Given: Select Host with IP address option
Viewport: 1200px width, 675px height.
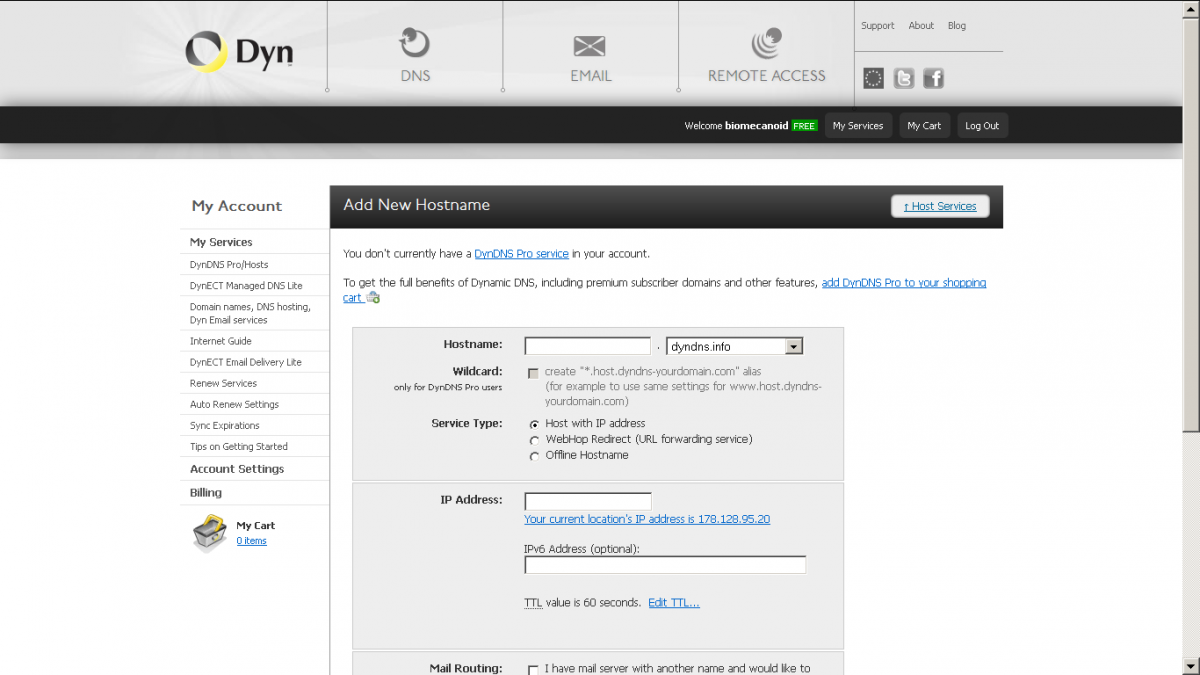Looking at the screenshot, I should (x=534, y=424).
